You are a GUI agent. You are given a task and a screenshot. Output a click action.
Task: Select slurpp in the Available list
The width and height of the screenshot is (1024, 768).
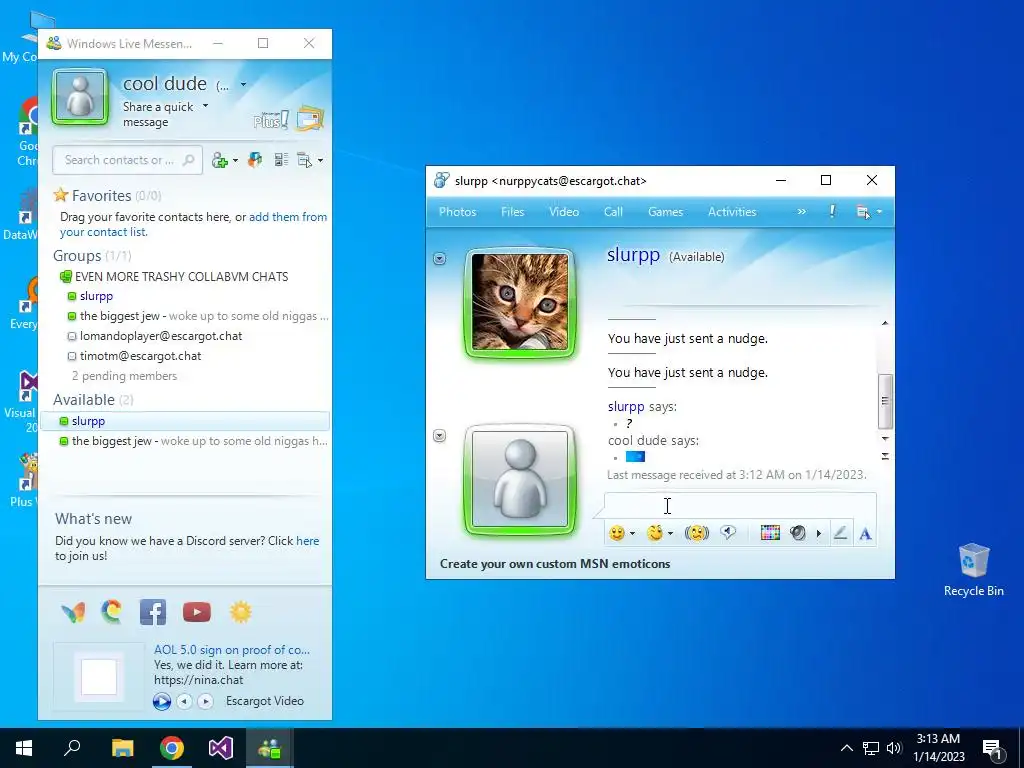(185, 421)
